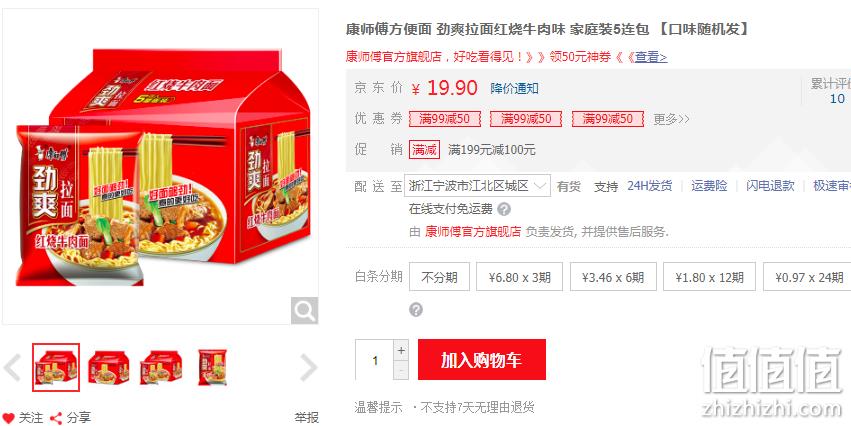This screenshot has height=426, width=851.
Task: Click the 满减 promotion tag
Action: click(424, 149)
